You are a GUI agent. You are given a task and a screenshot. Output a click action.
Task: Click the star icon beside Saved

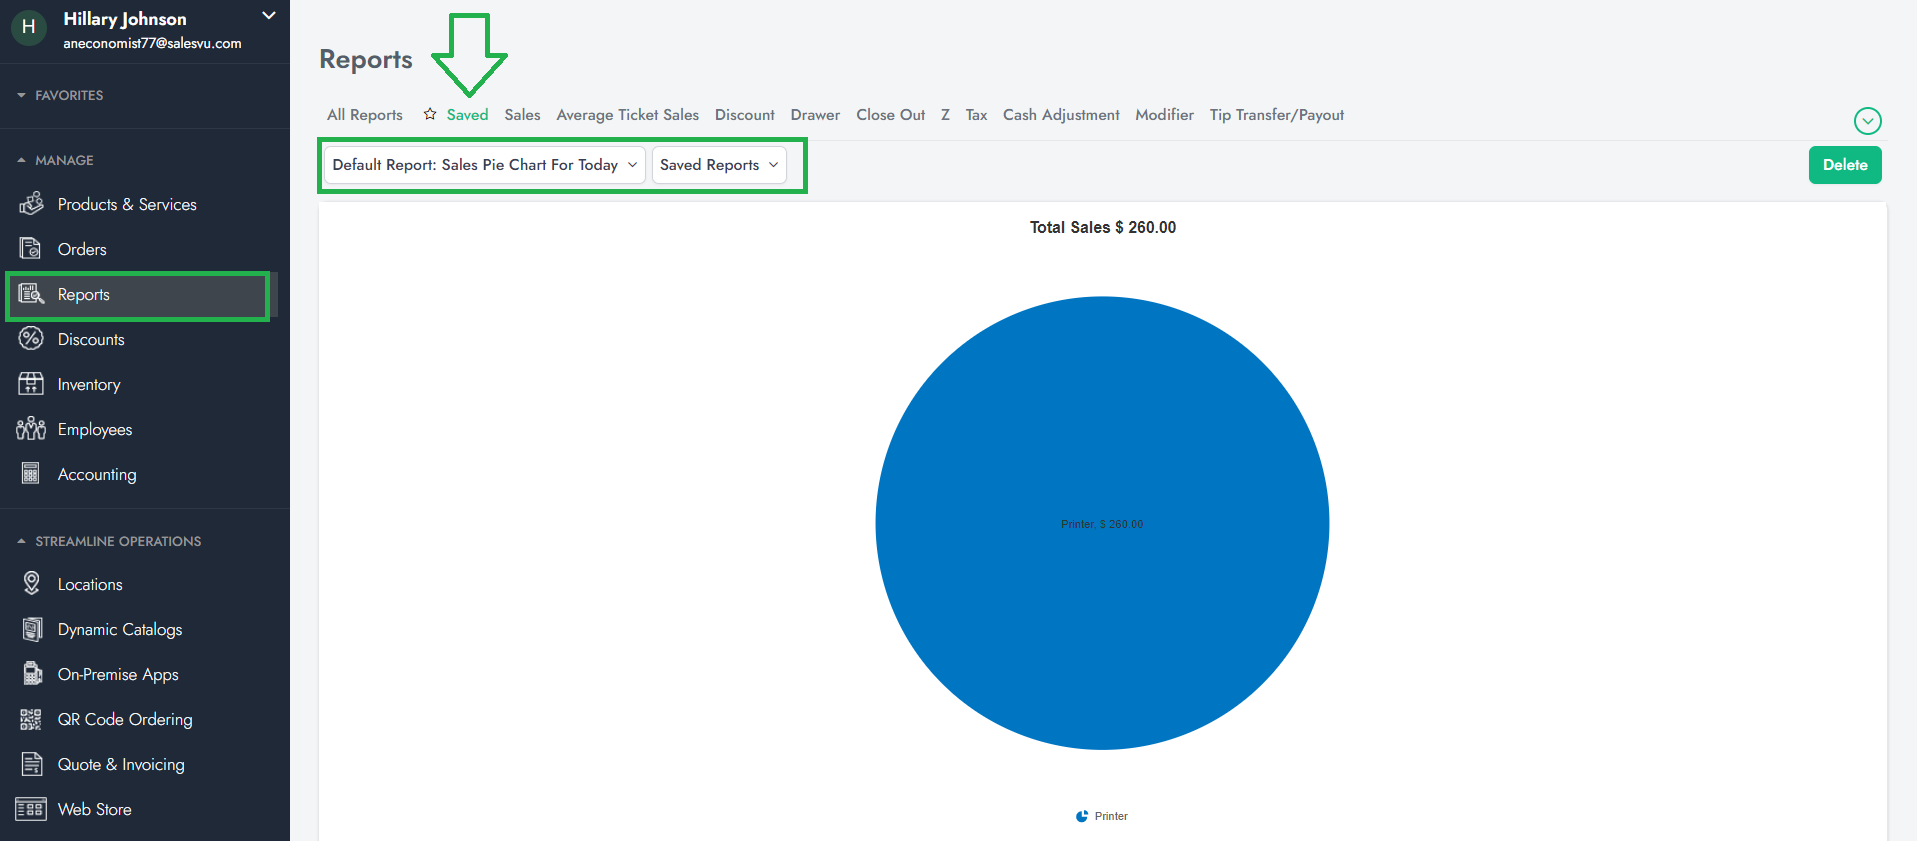430,114
